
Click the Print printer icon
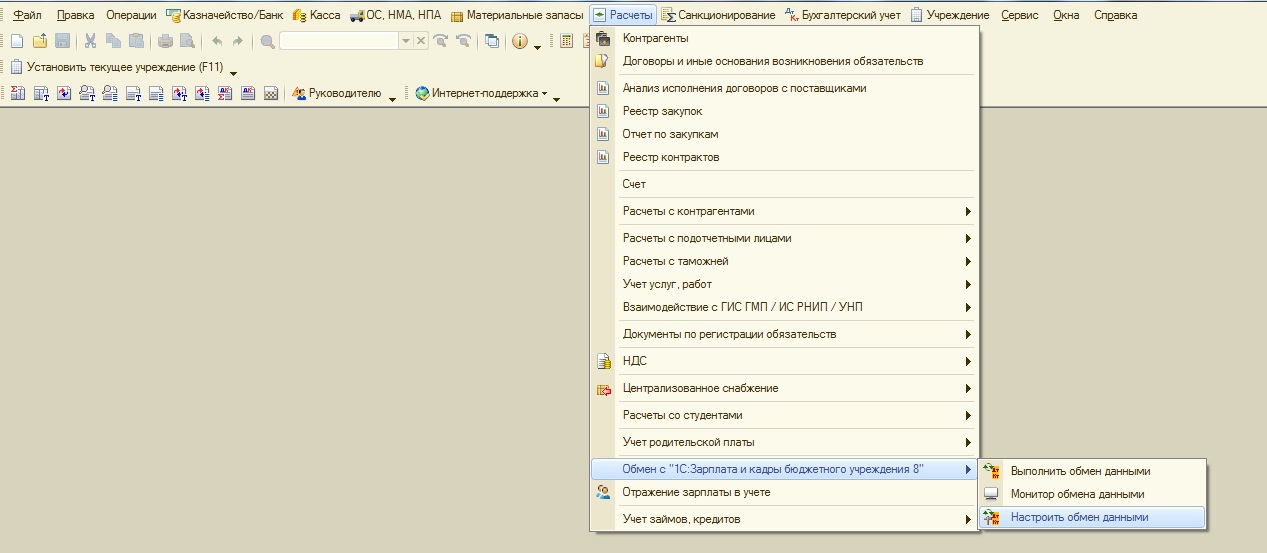tap(165, 41)
